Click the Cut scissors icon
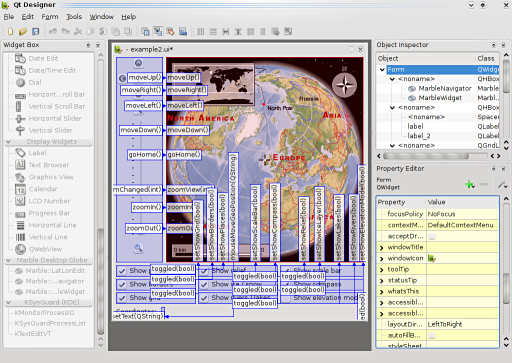This screenshot has height=363, width=512. tap(78, 32)
